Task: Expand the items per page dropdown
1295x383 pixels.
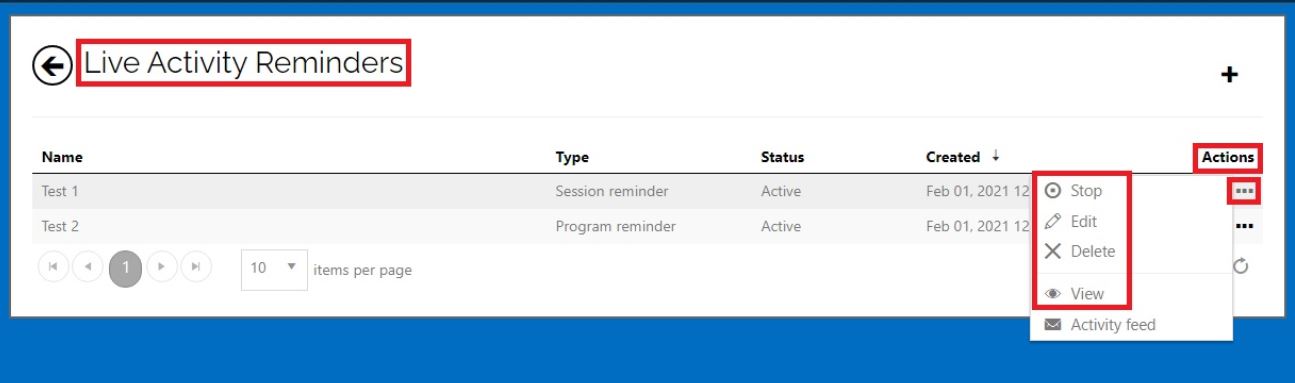Action: tap(274, 269)
